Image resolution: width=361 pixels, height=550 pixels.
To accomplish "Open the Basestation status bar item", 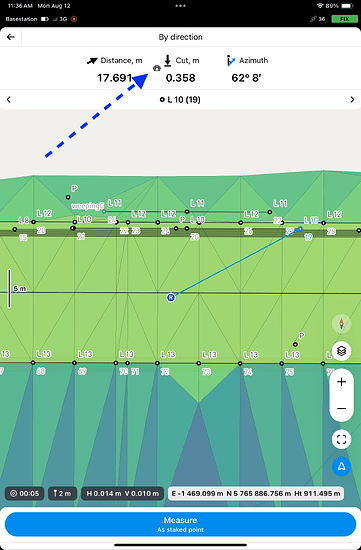I will point(21,19).
